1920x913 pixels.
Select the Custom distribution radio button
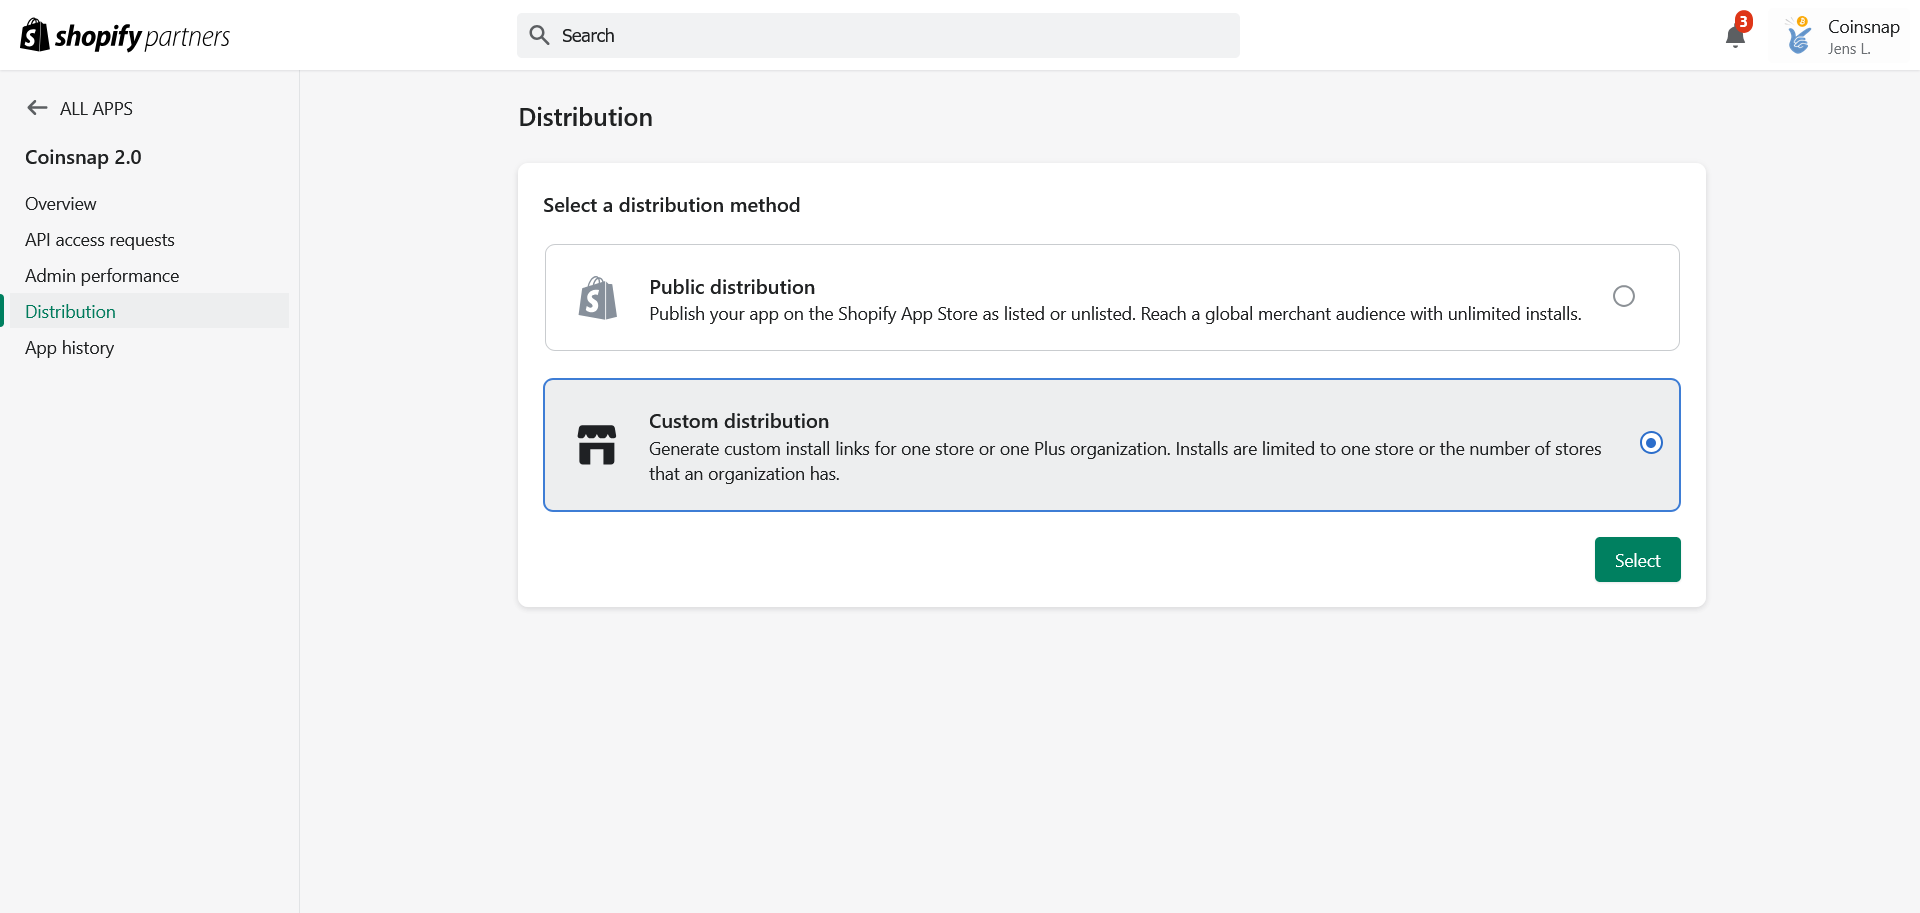coord(1651,443)
